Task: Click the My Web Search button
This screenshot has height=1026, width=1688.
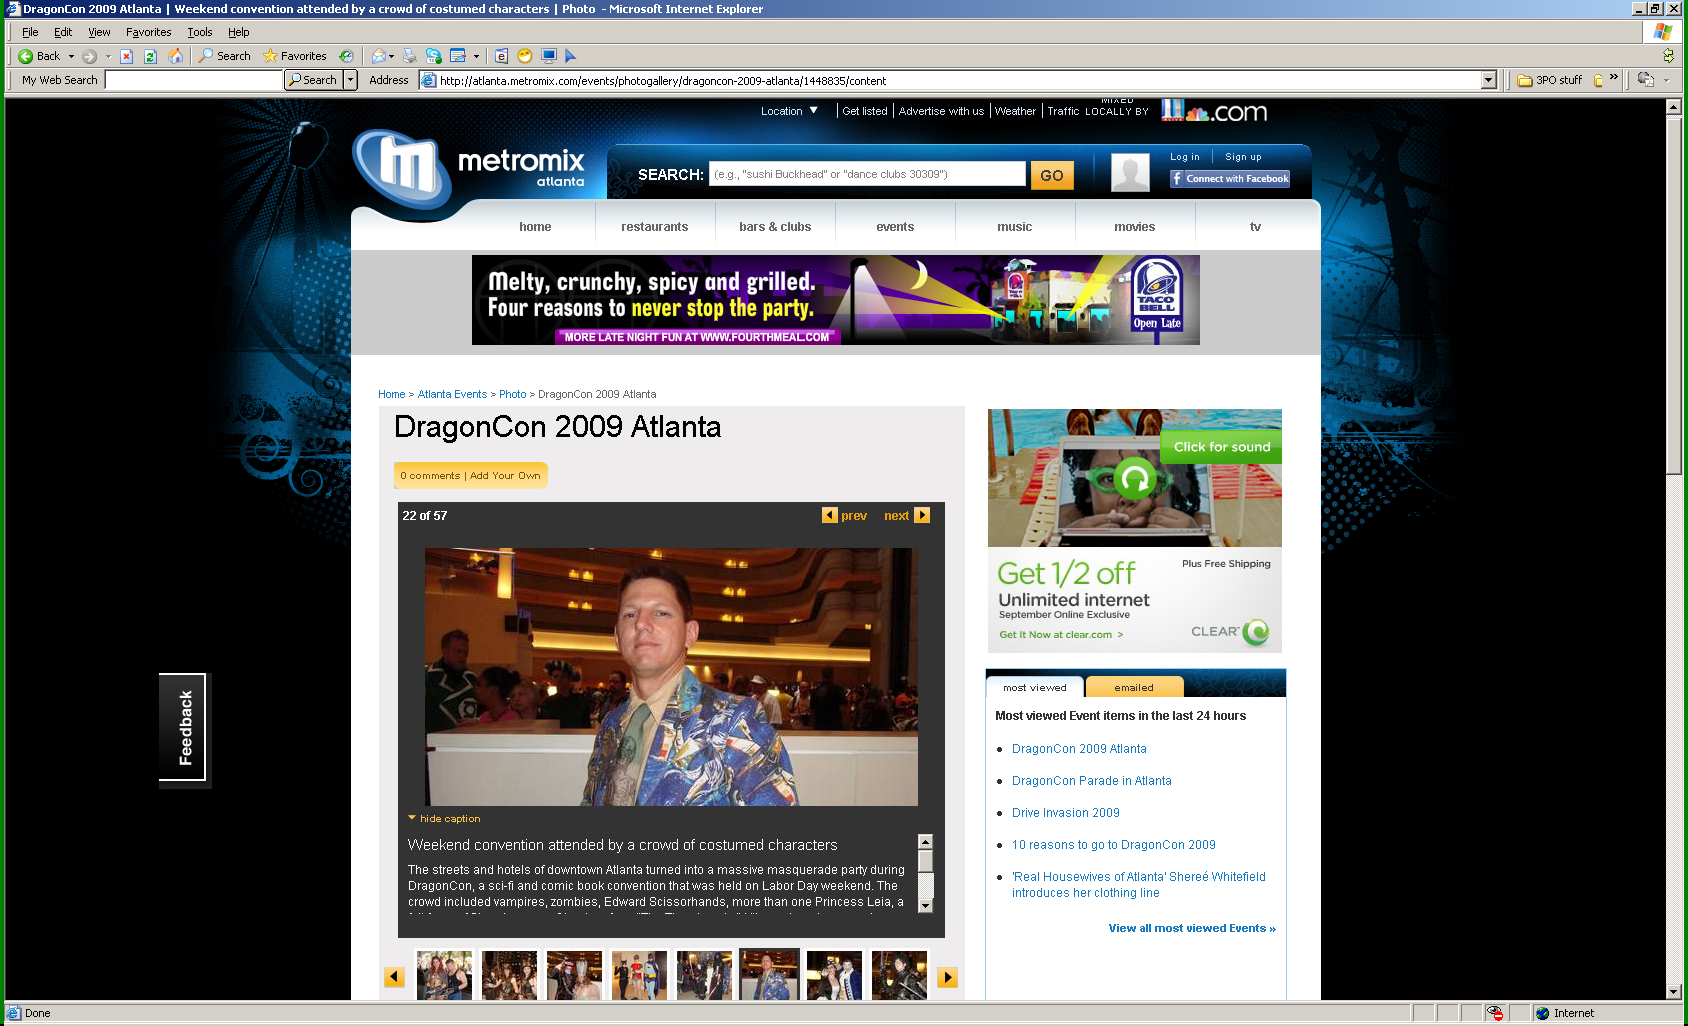Action: [x=313, y=80]
